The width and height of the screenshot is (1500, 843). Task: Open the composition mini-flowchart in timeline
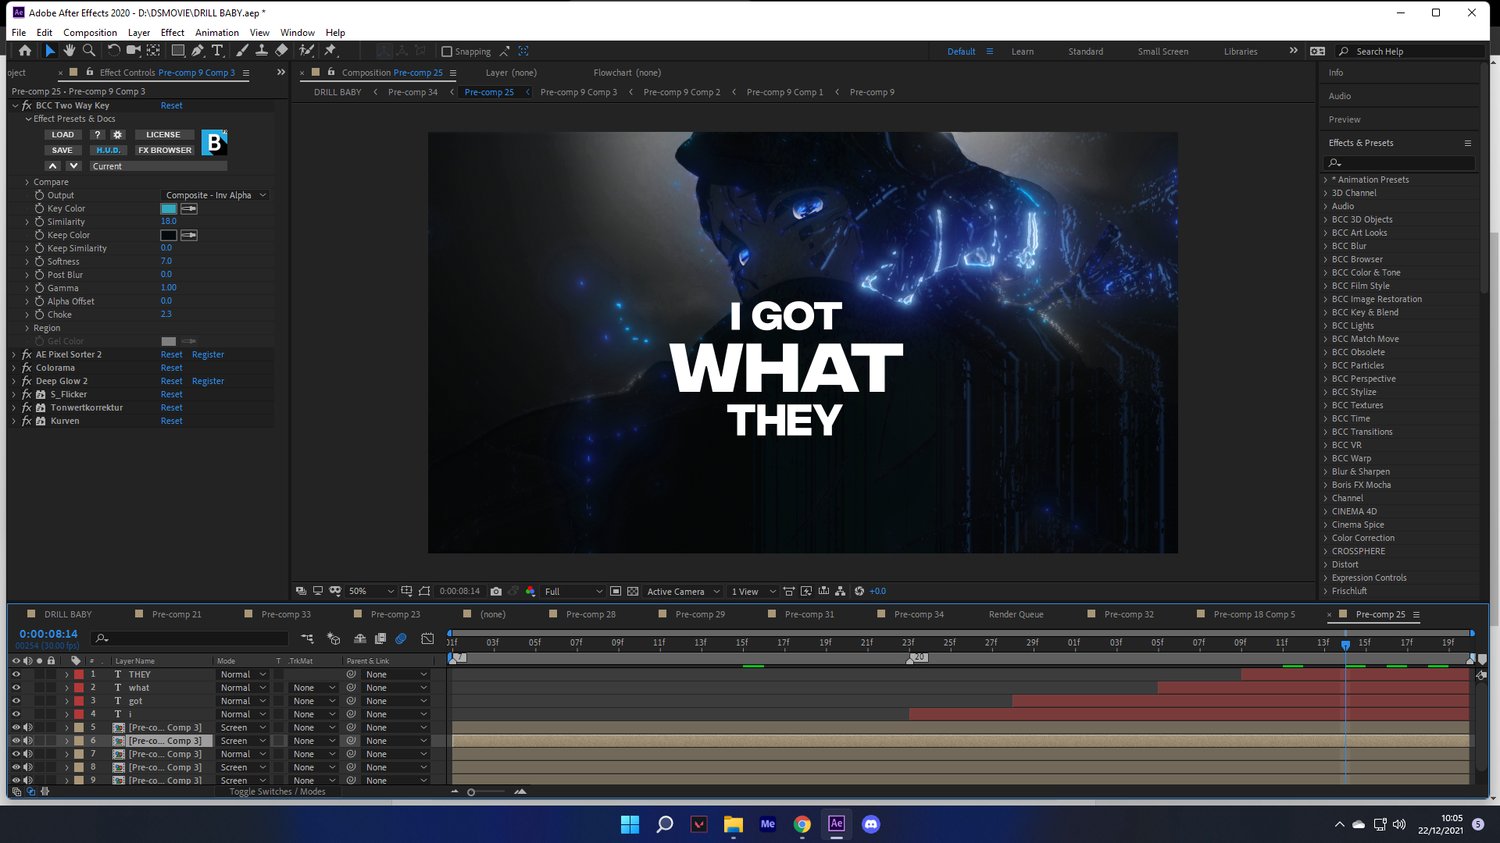point(307,638)
